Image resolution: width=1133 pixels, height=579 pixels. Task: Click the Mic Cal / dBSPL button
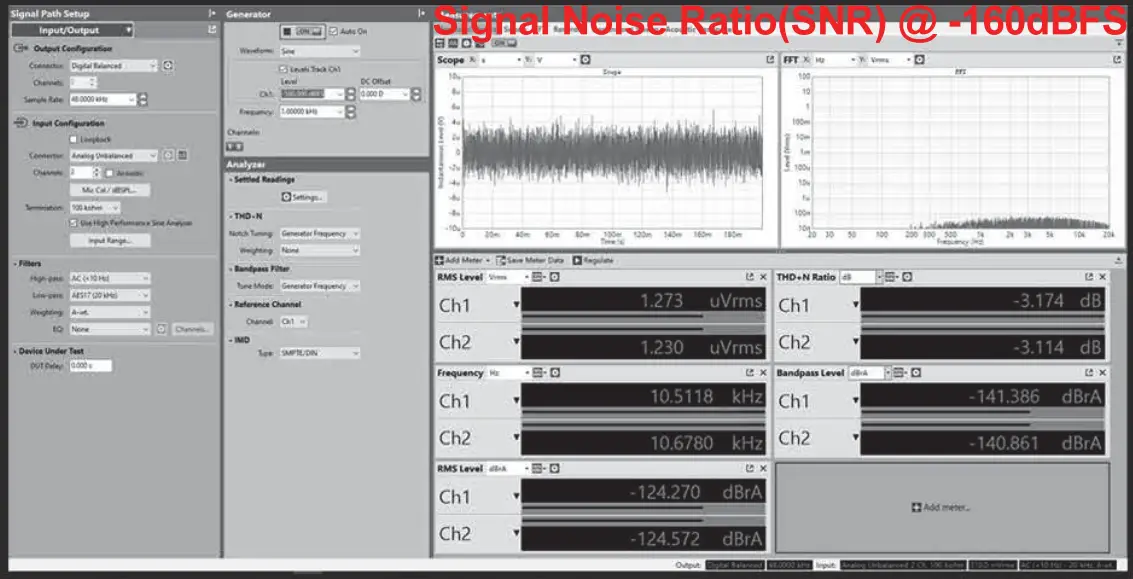[110, 190]
